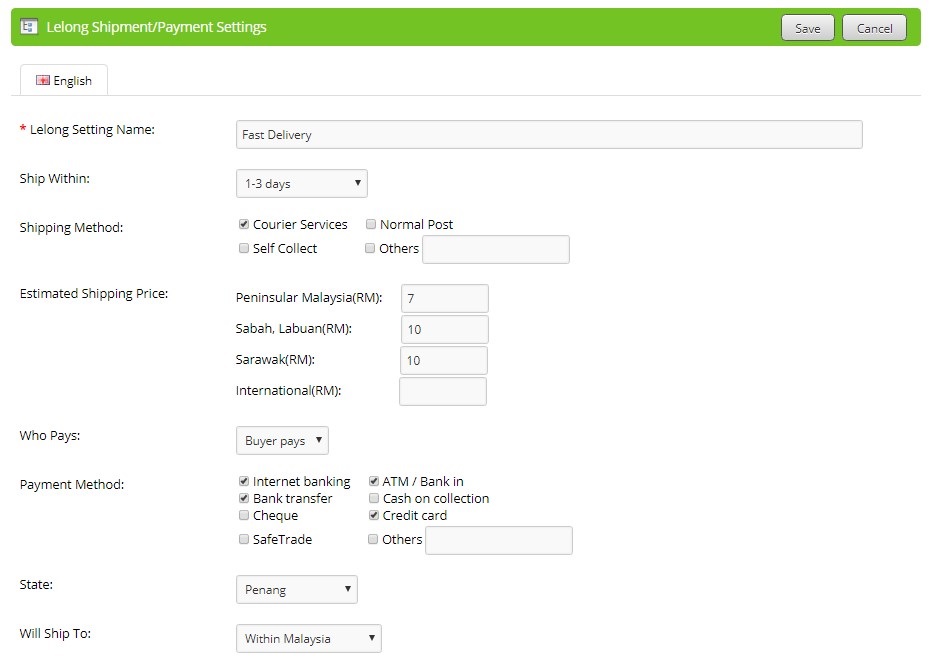The width and height of the screenshot is (929, 659).
Task: Open the Who Pays dropdown
Action: (x=282, y=440)
